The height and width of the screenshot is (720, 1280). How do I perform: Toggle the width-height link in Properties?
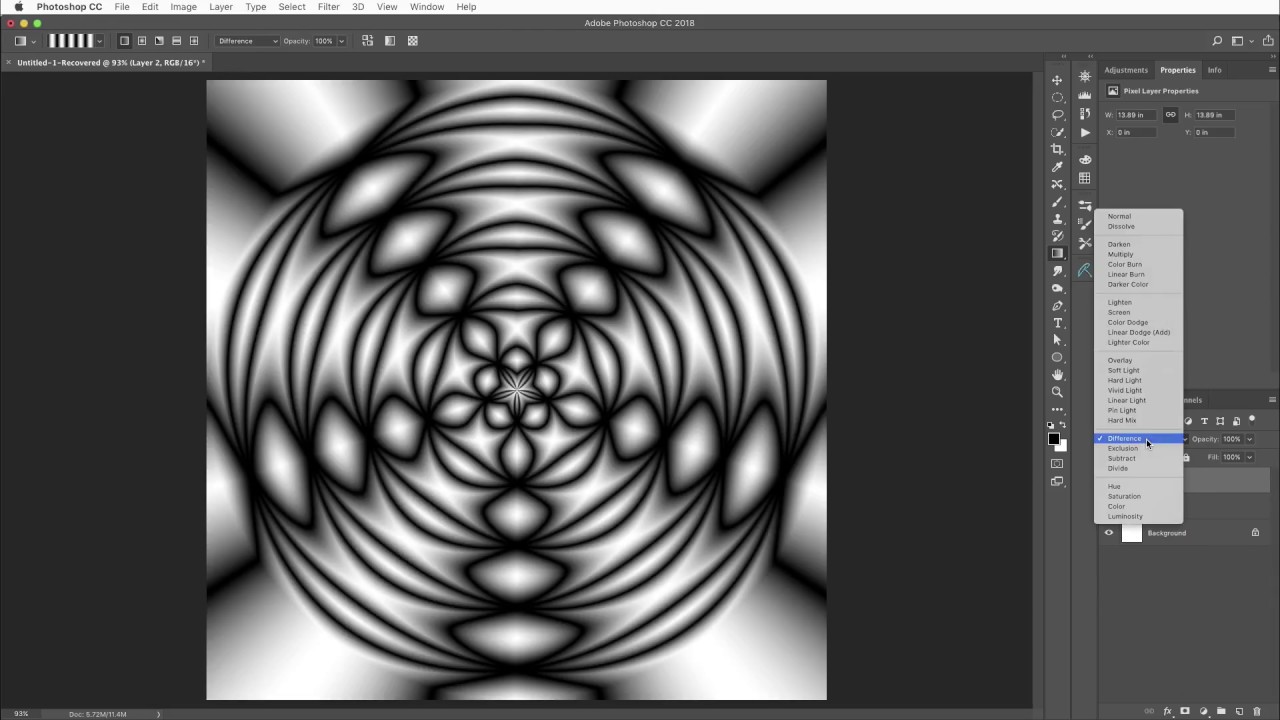click(1170, 115)
